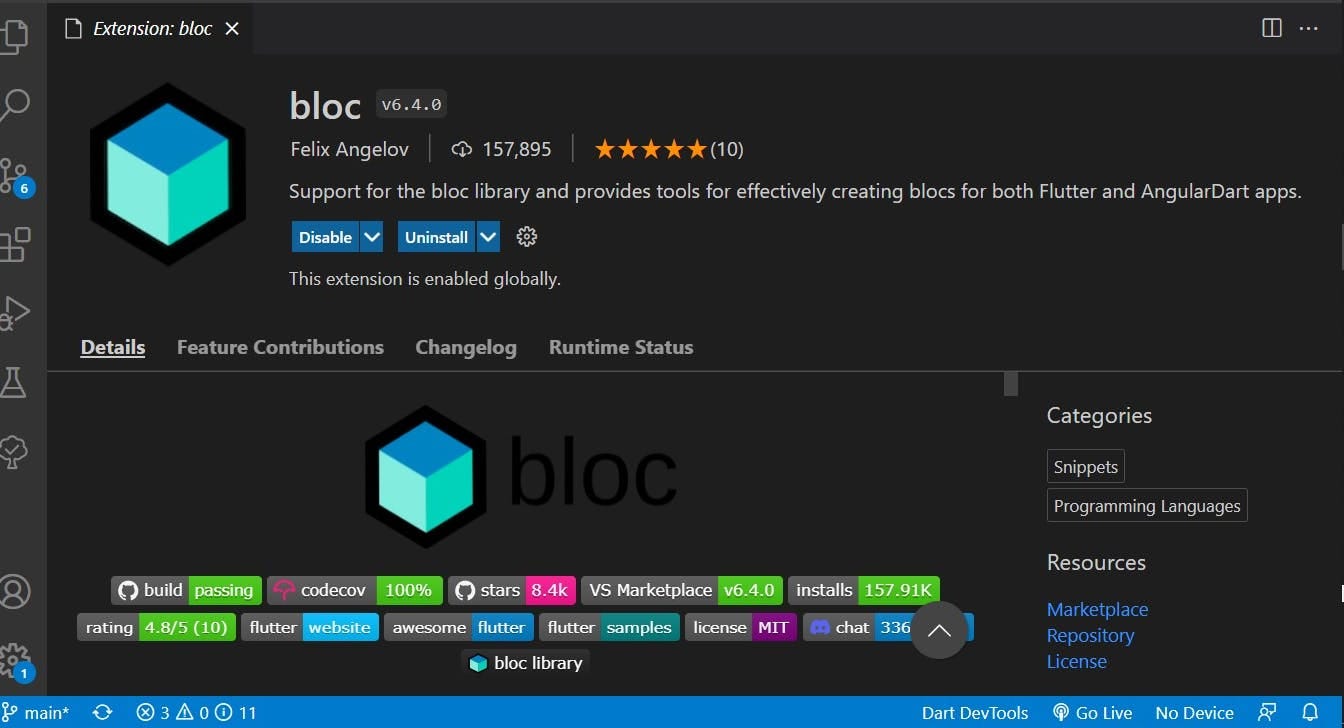Click the stars 8.4k badge
This screenshot has width=1344, height=728.
[512, 590]
